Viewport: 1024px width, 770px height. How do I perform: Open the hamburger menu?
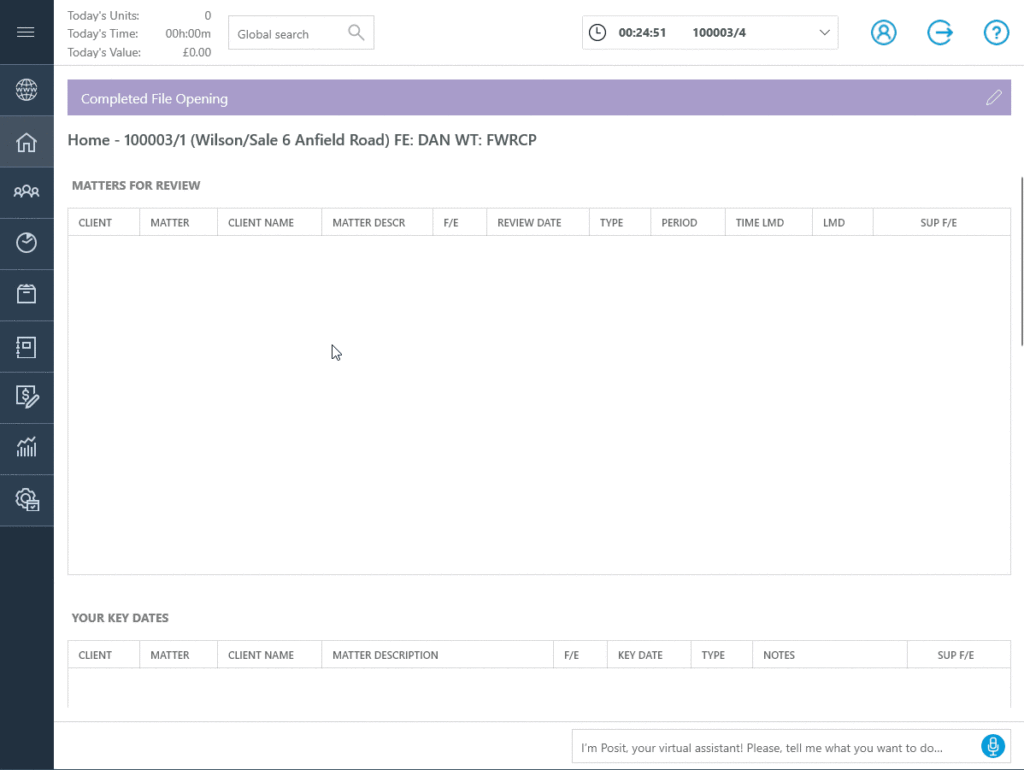click(x=25, y=32)
